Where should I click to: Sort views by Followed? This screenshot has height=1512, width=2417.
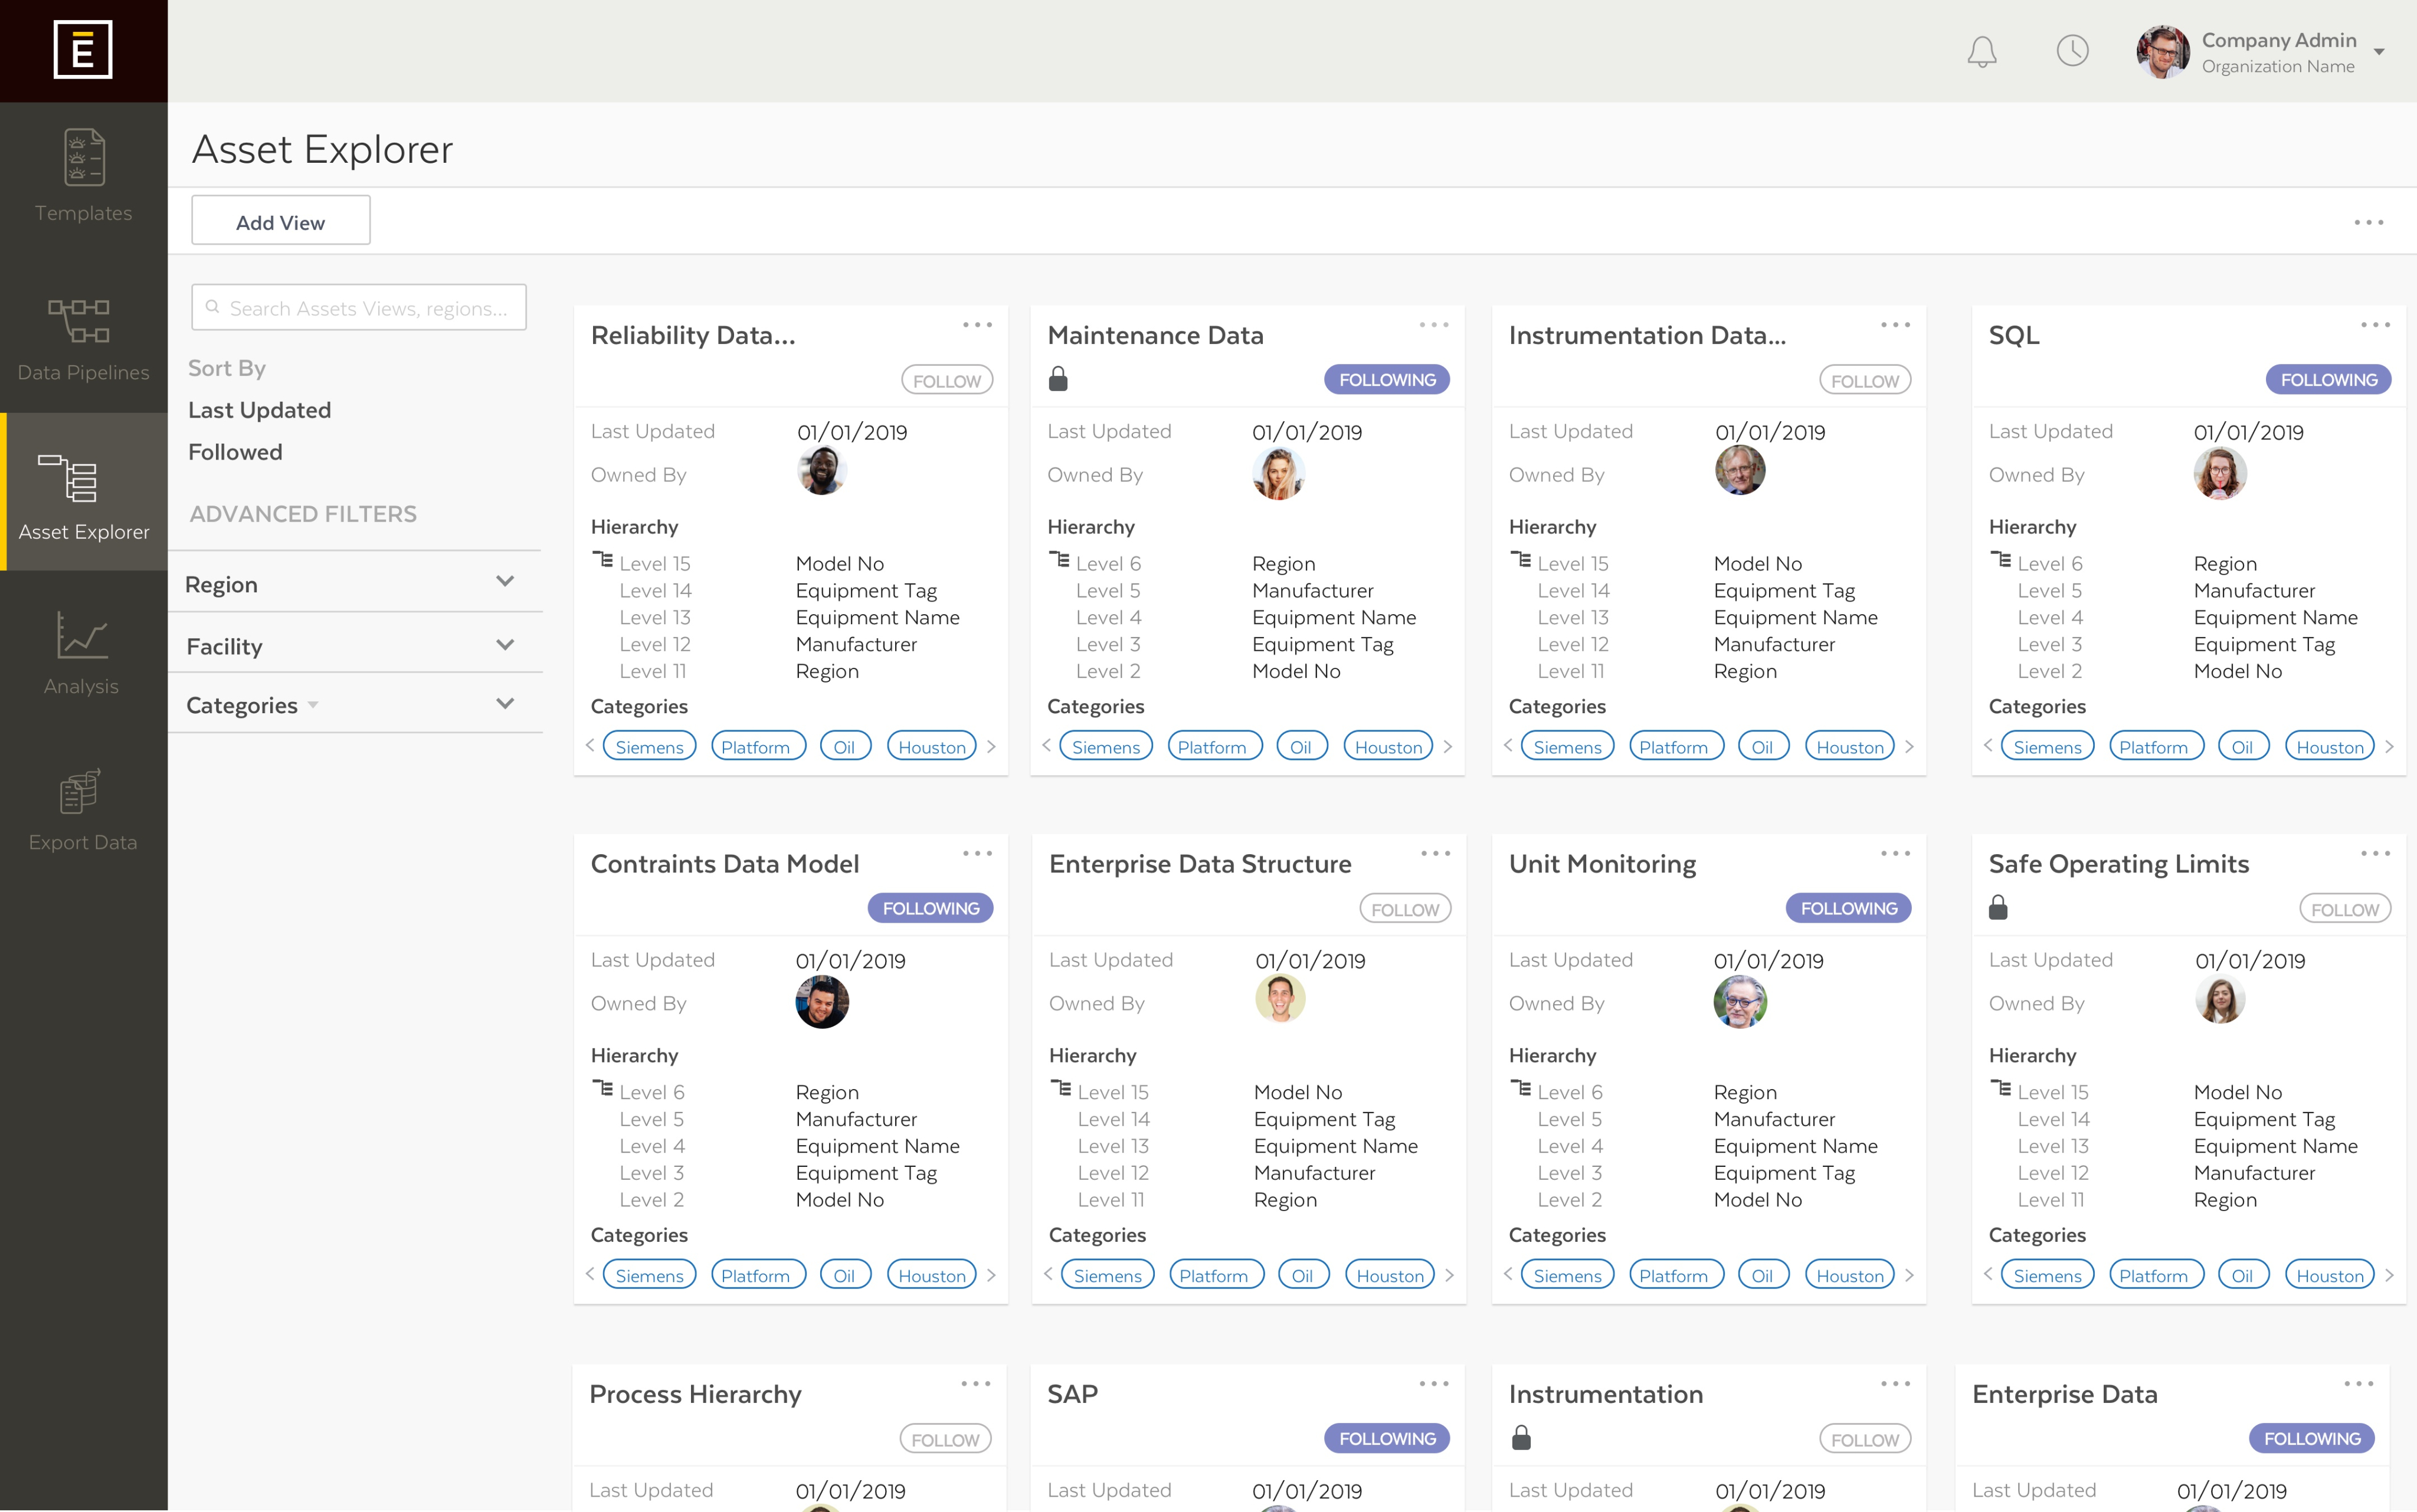click(x=235, y=452)
